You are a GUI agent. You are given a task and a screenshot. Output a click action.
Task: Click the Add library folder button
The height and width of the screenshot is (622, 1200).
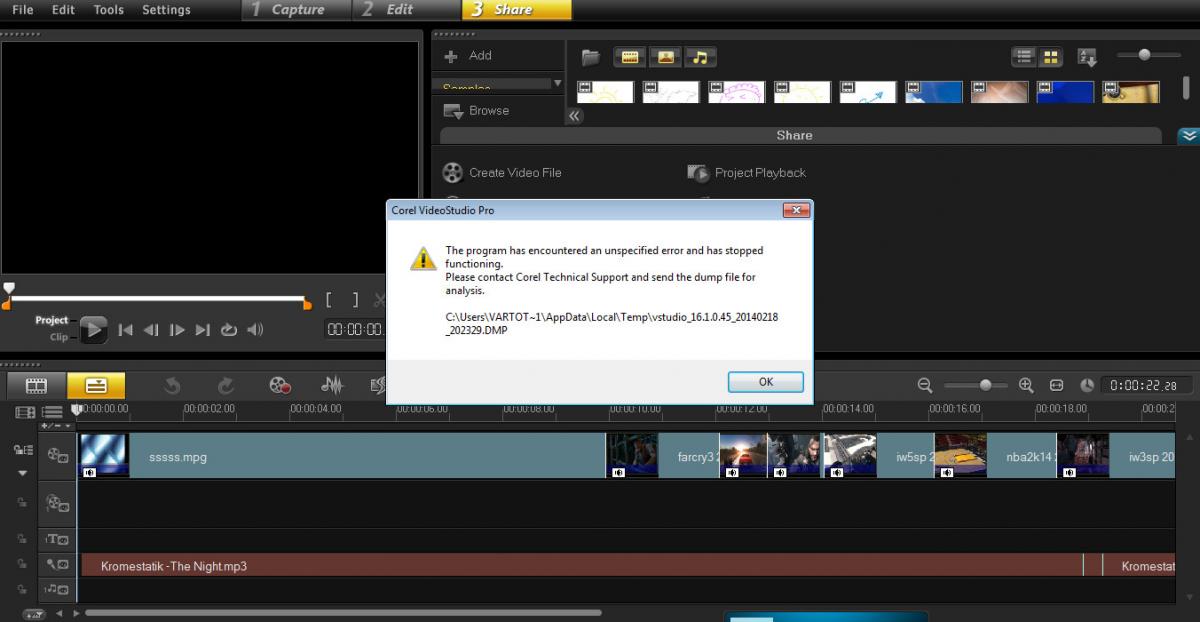coord(468,56)
